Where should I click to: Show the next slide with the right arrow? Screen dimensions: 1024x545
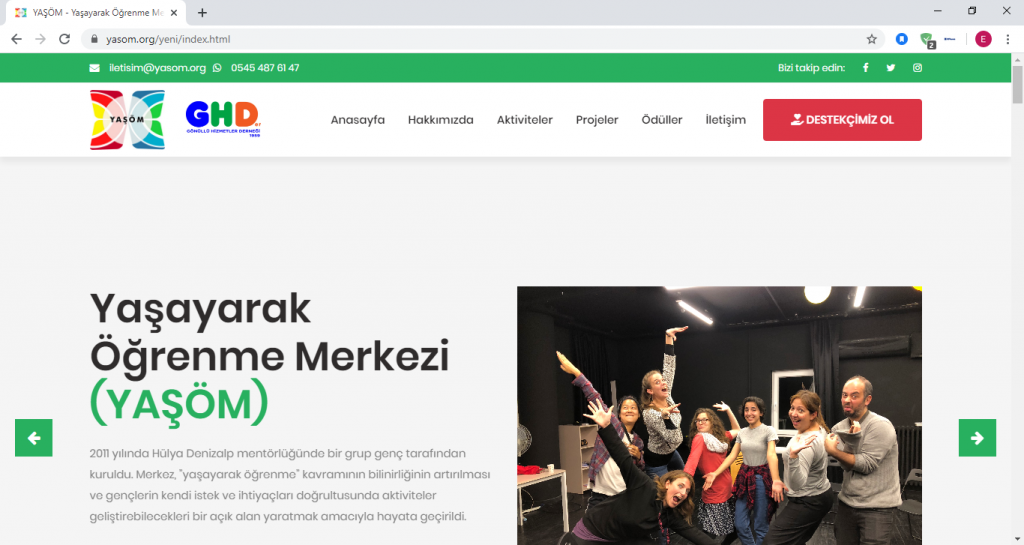pyautogui.click(x=977, y=438)
